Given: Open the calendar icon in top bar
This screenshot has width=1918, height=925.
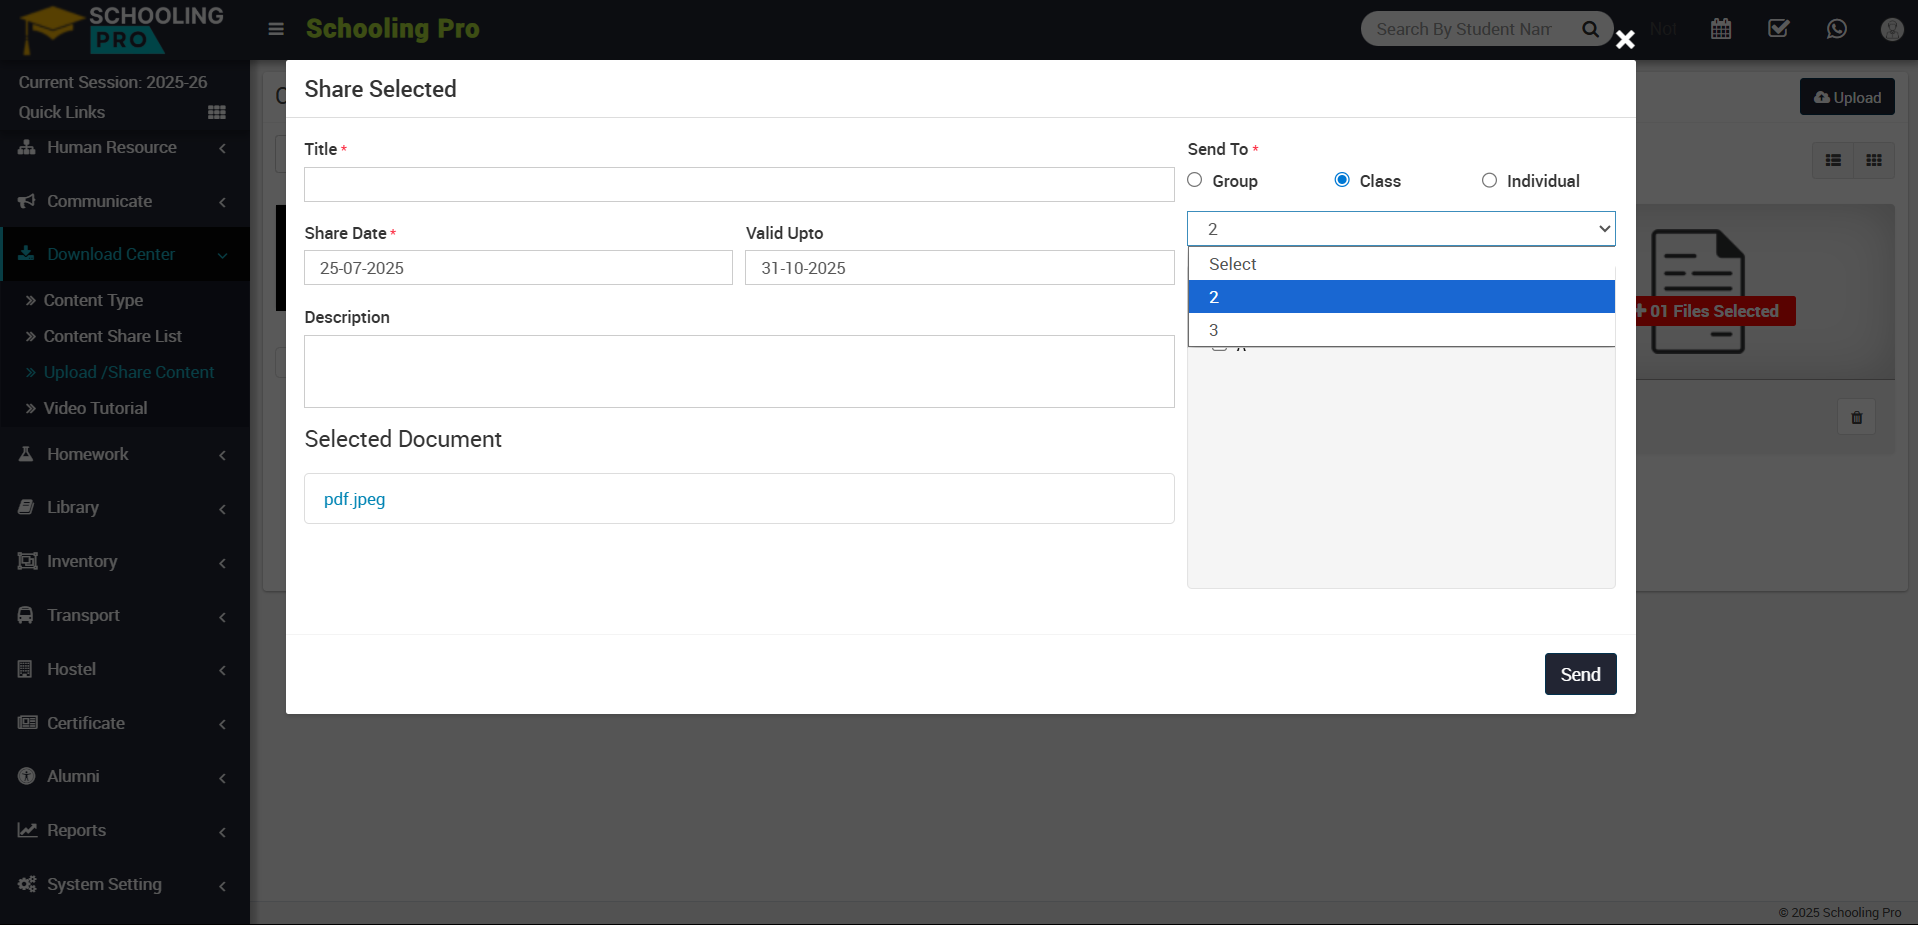Looking at the screenshot, I should 1721,29.
